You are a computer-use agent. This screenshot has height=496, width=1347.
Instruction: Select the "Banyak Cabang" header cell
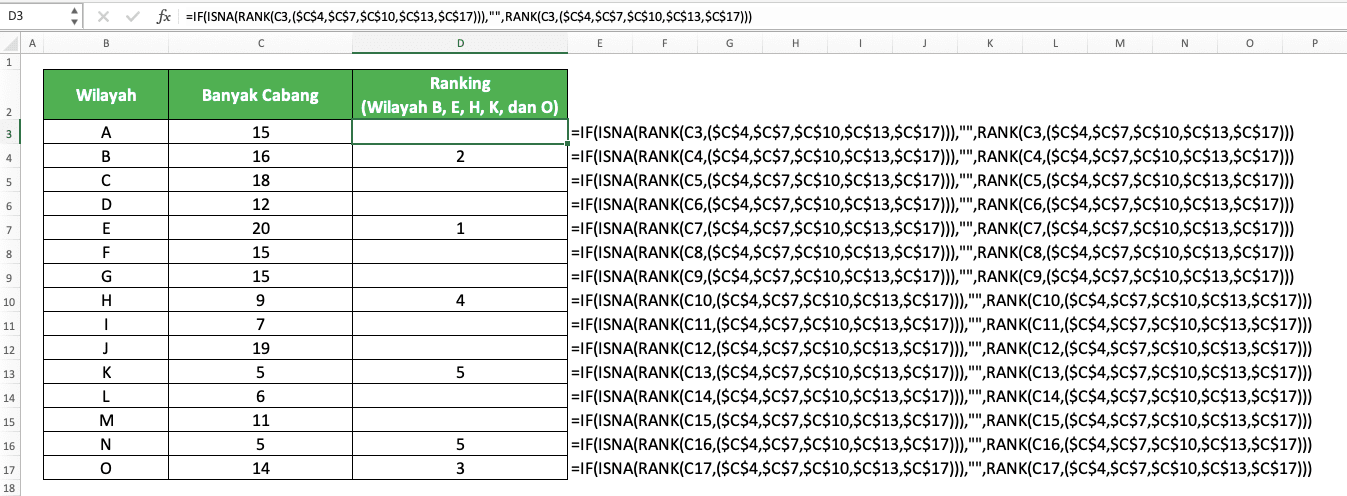(260, 95)
